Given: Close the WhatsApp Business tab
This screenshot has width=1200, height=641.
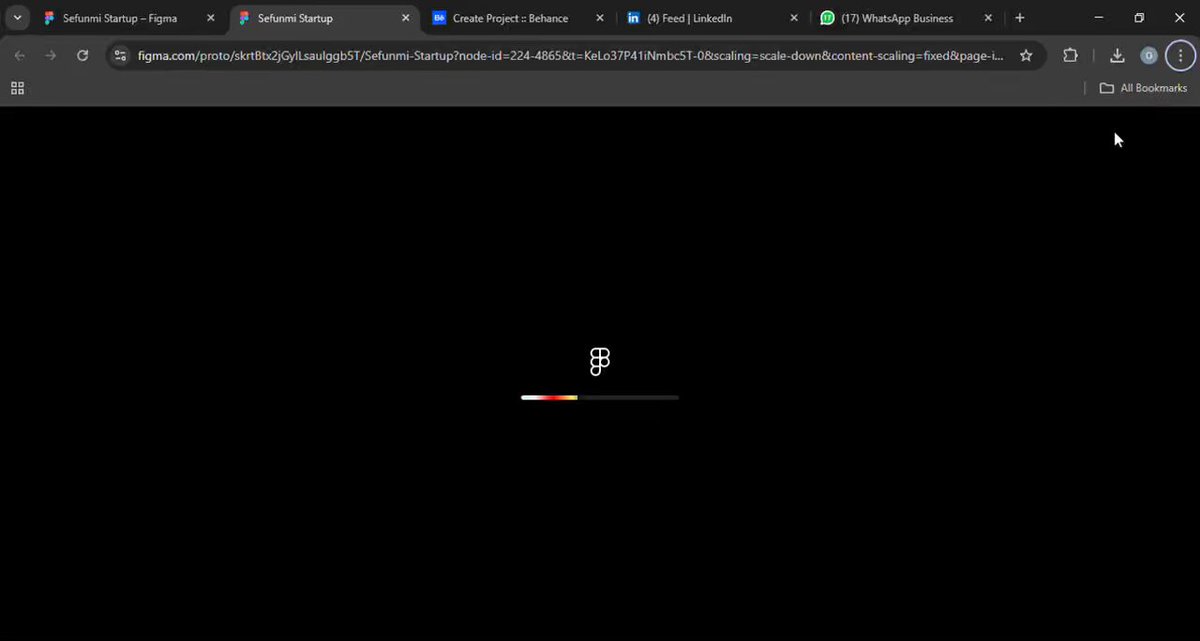Looking at the screenshot, I should click(x=988, y=18).
